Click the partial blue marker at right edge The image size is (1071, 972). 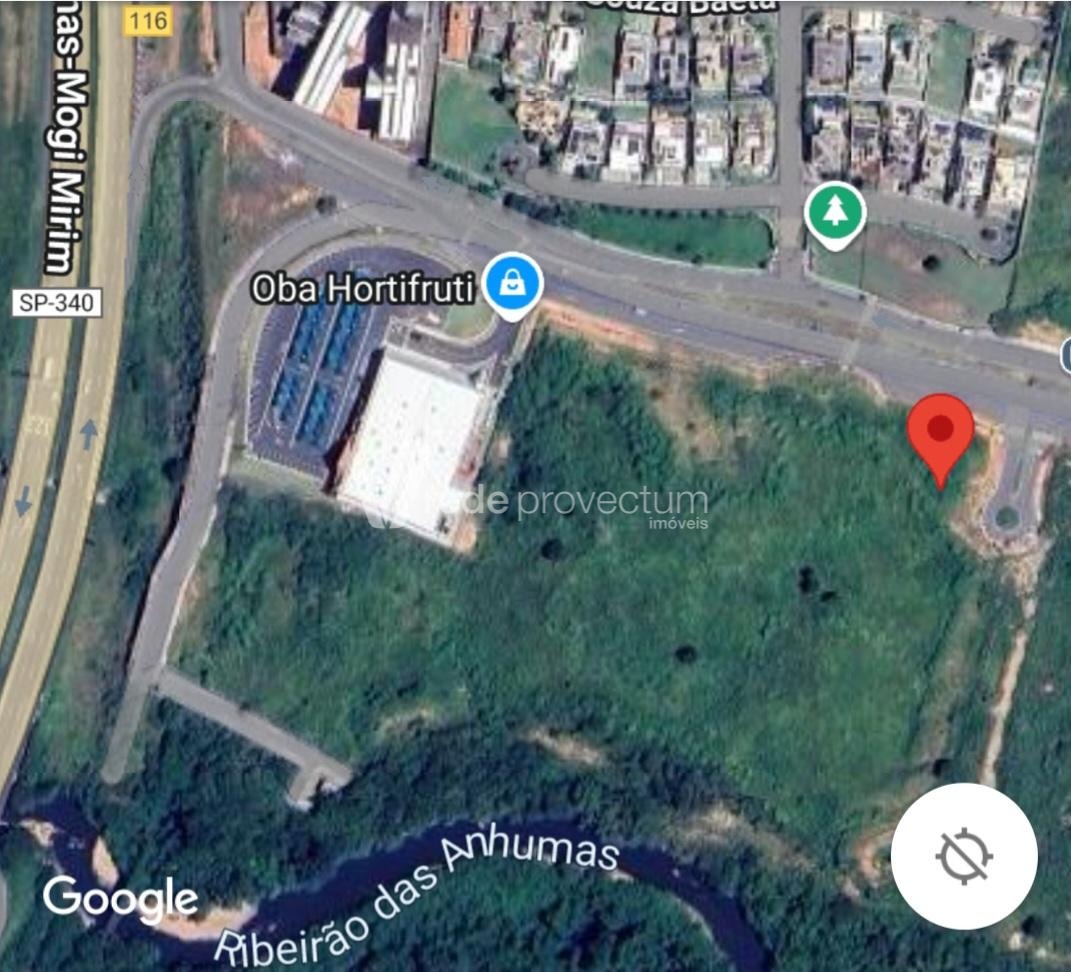point(1066,356)
